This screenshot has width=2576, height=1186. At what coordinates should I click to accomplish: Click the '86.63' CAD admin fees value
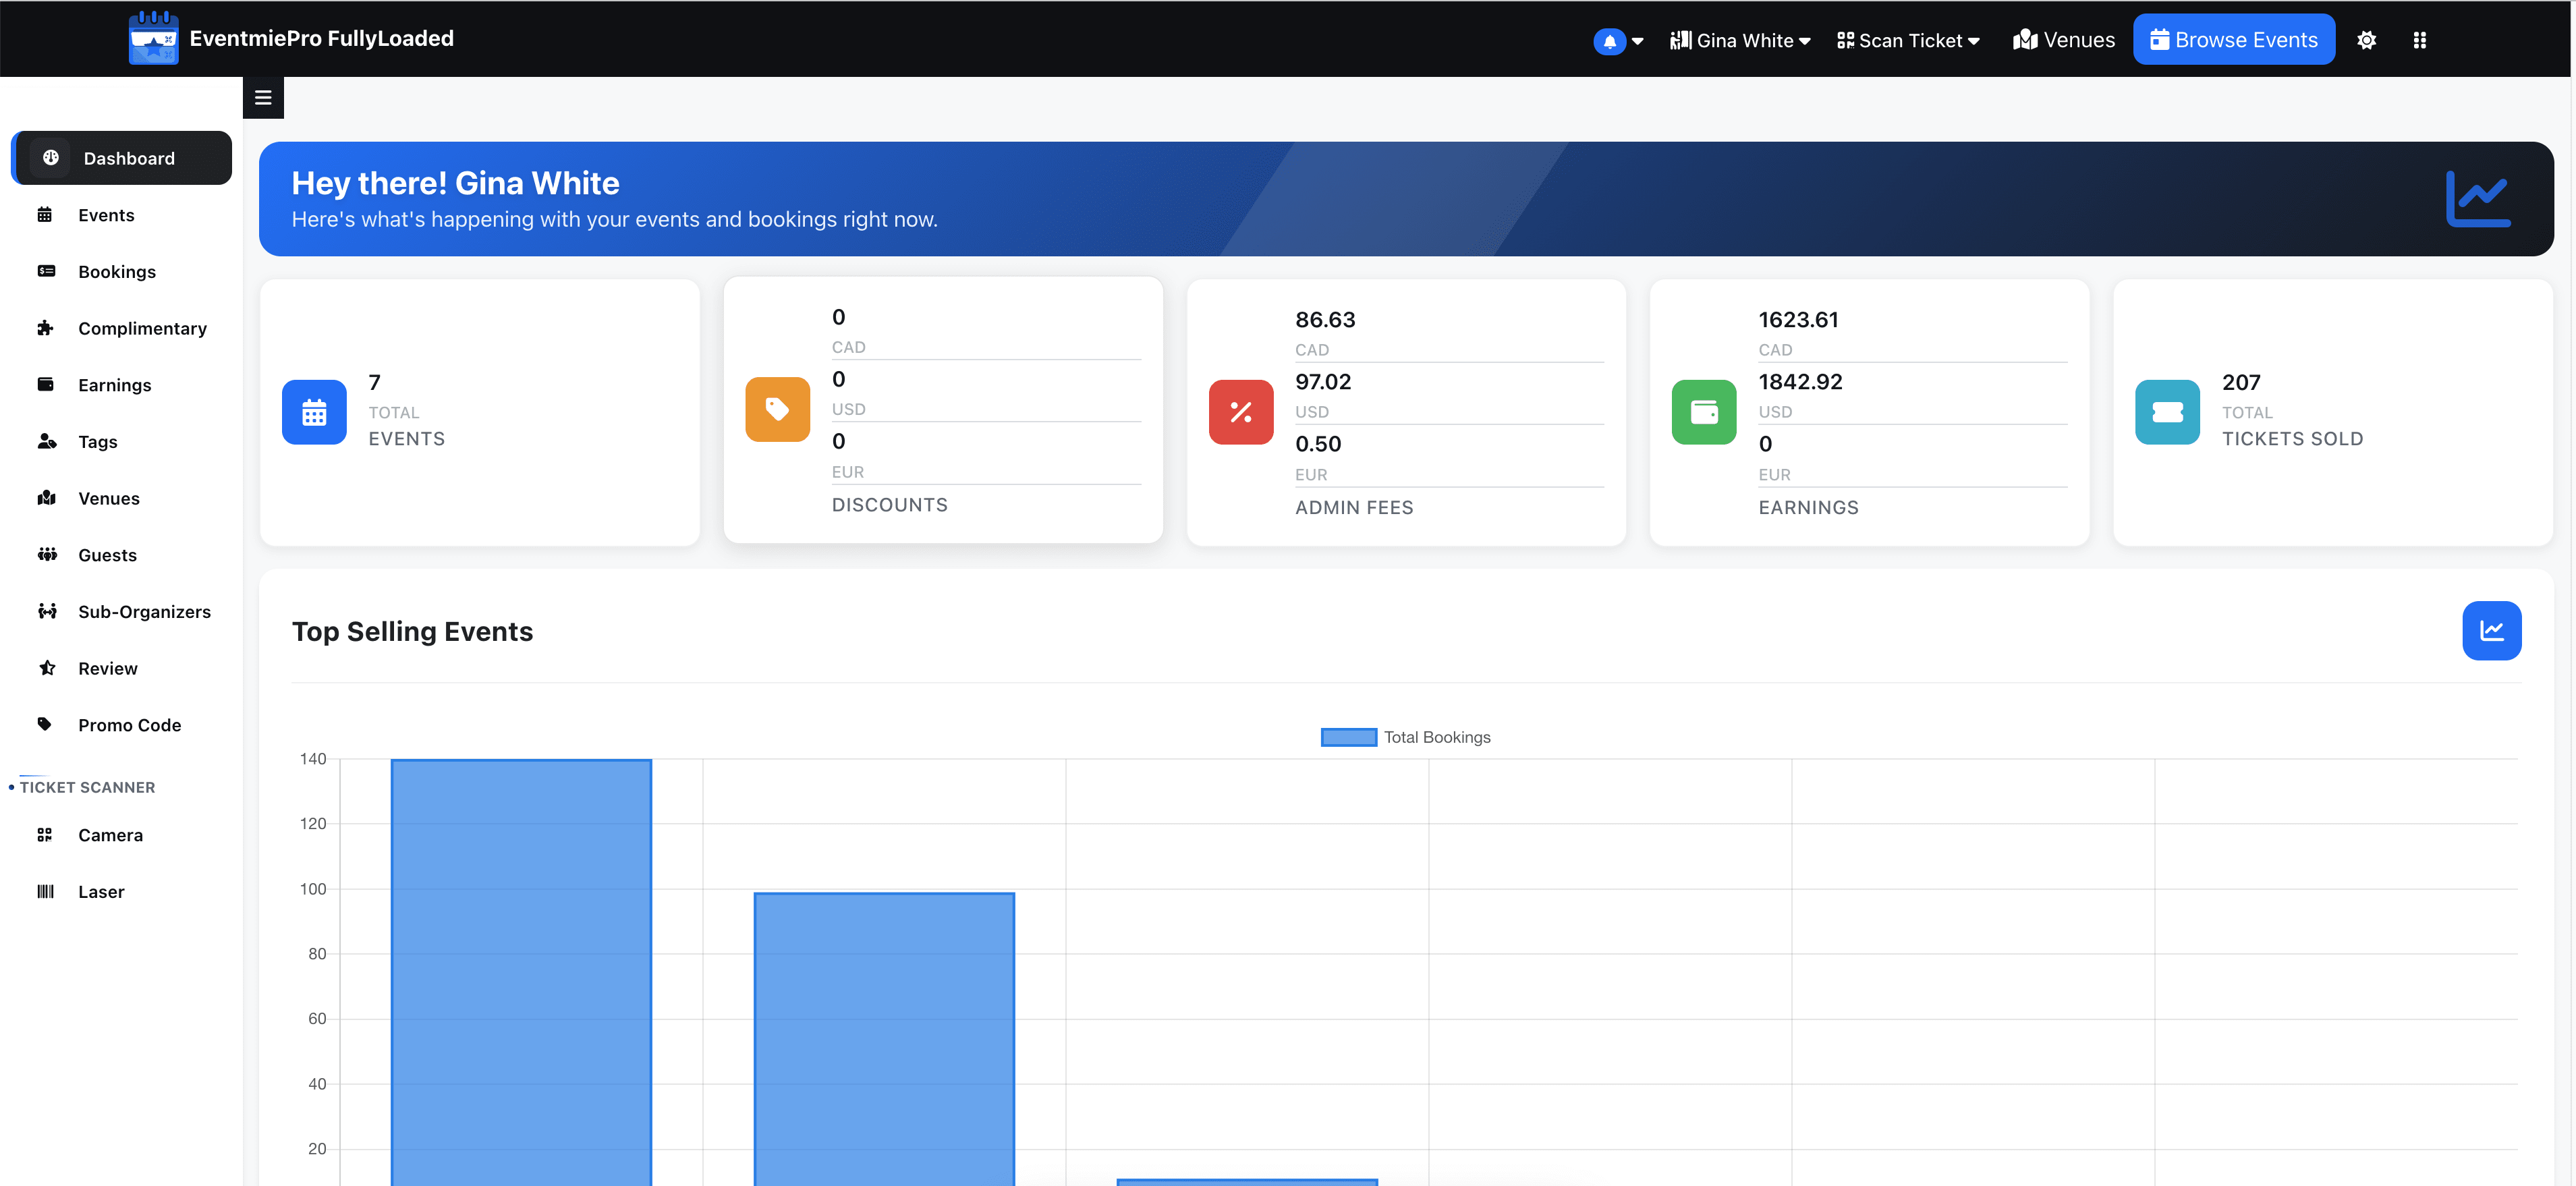click(x=1325, y=320)
